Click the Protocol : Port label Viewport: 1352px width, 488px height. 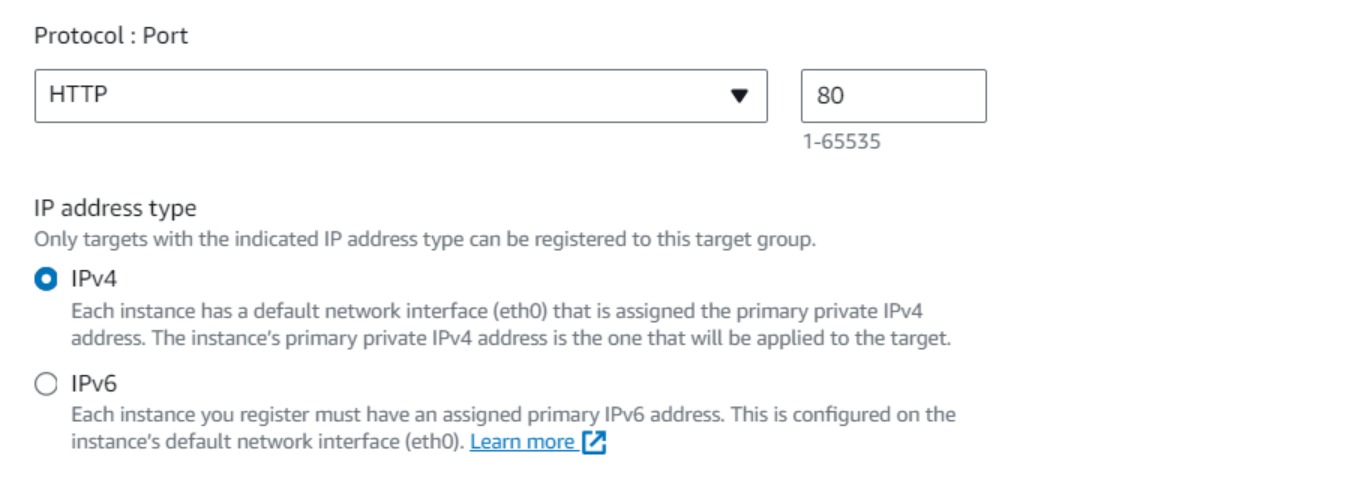[x=111, y=37]
